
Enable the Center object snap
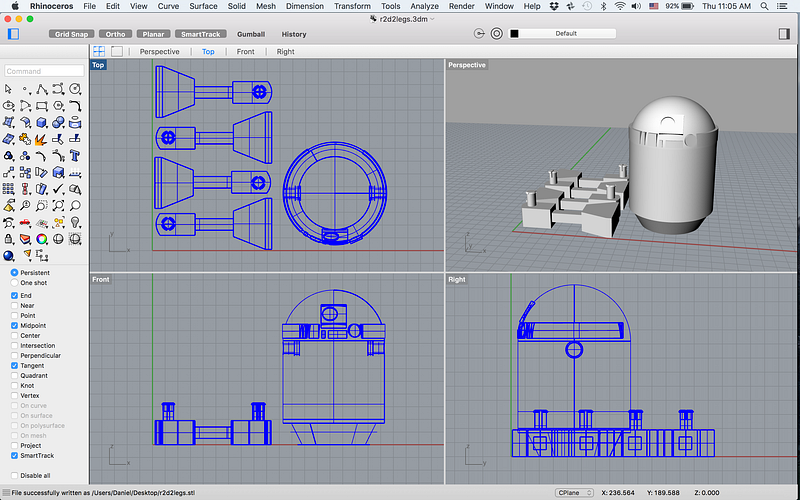(x=14, y=336)
